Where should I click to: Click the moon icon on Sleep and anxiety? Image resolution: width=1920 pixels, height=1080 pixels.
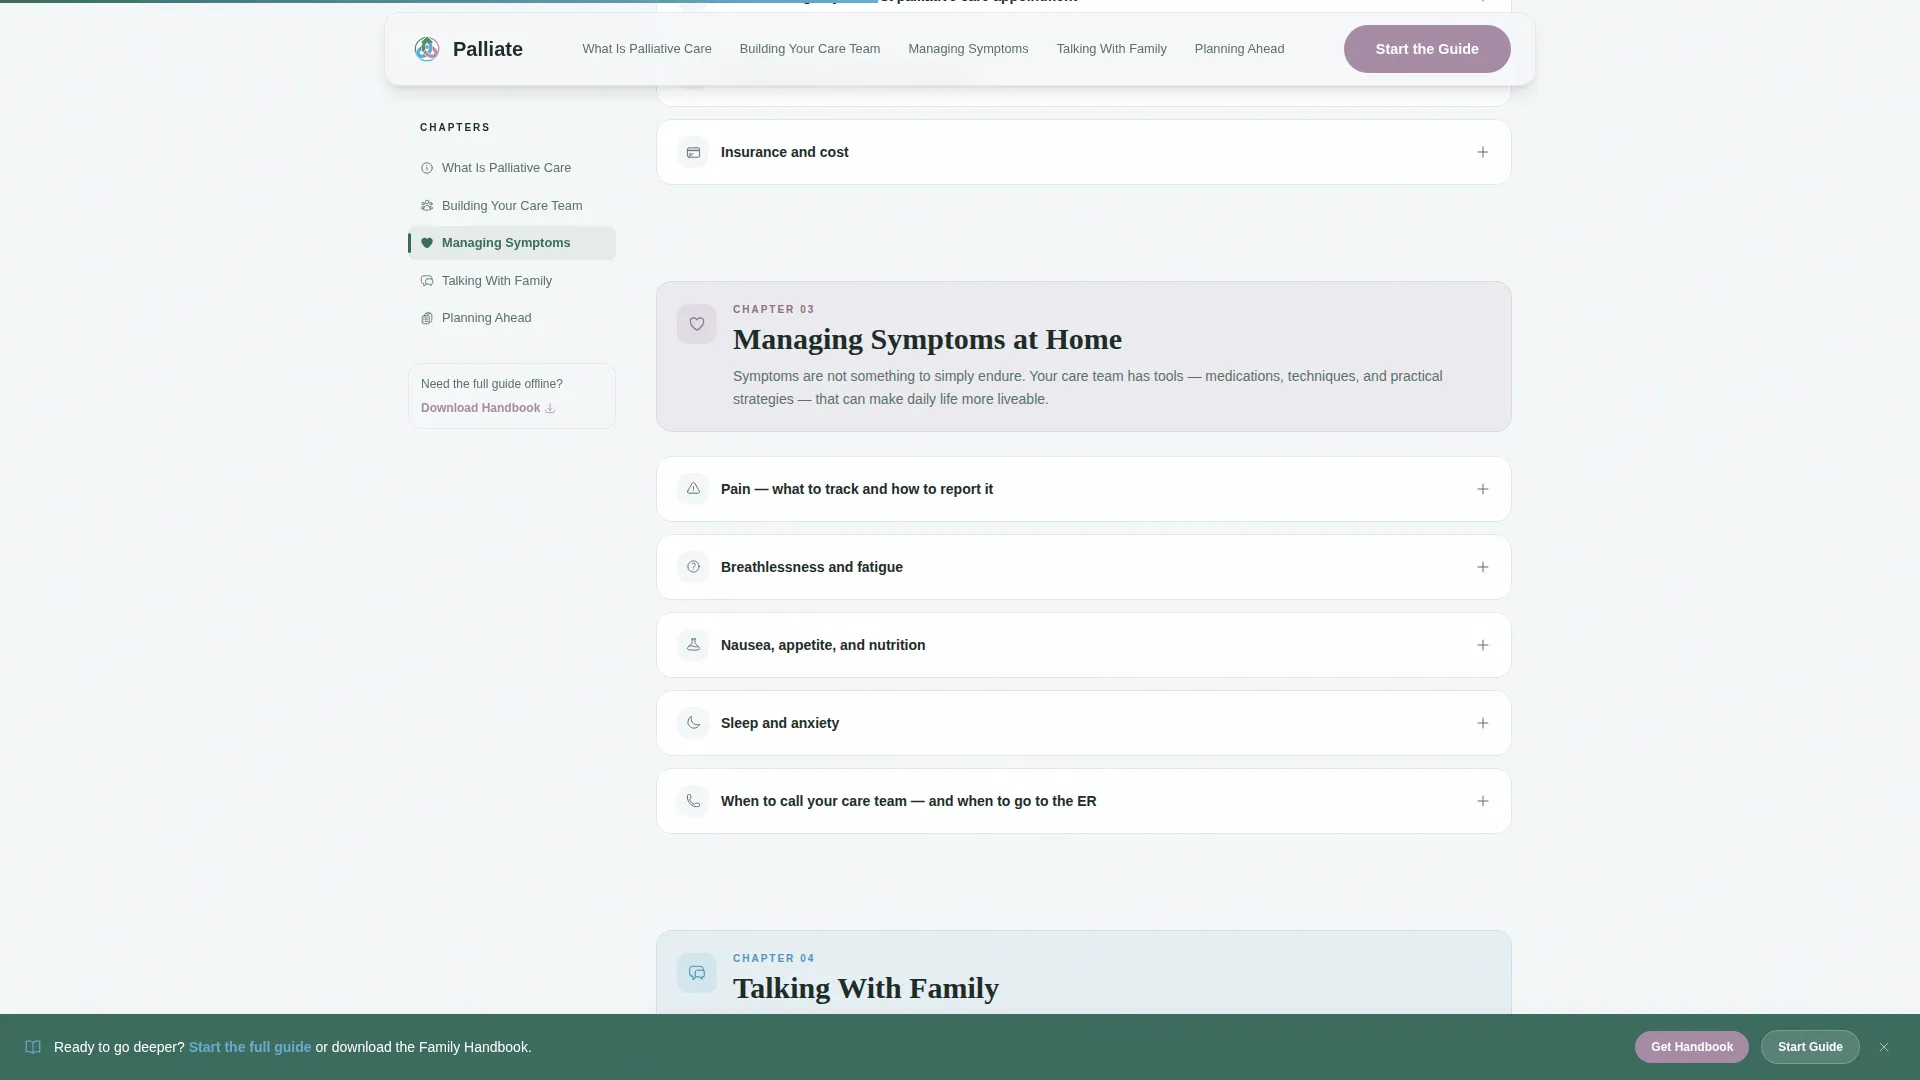(693, 723)
